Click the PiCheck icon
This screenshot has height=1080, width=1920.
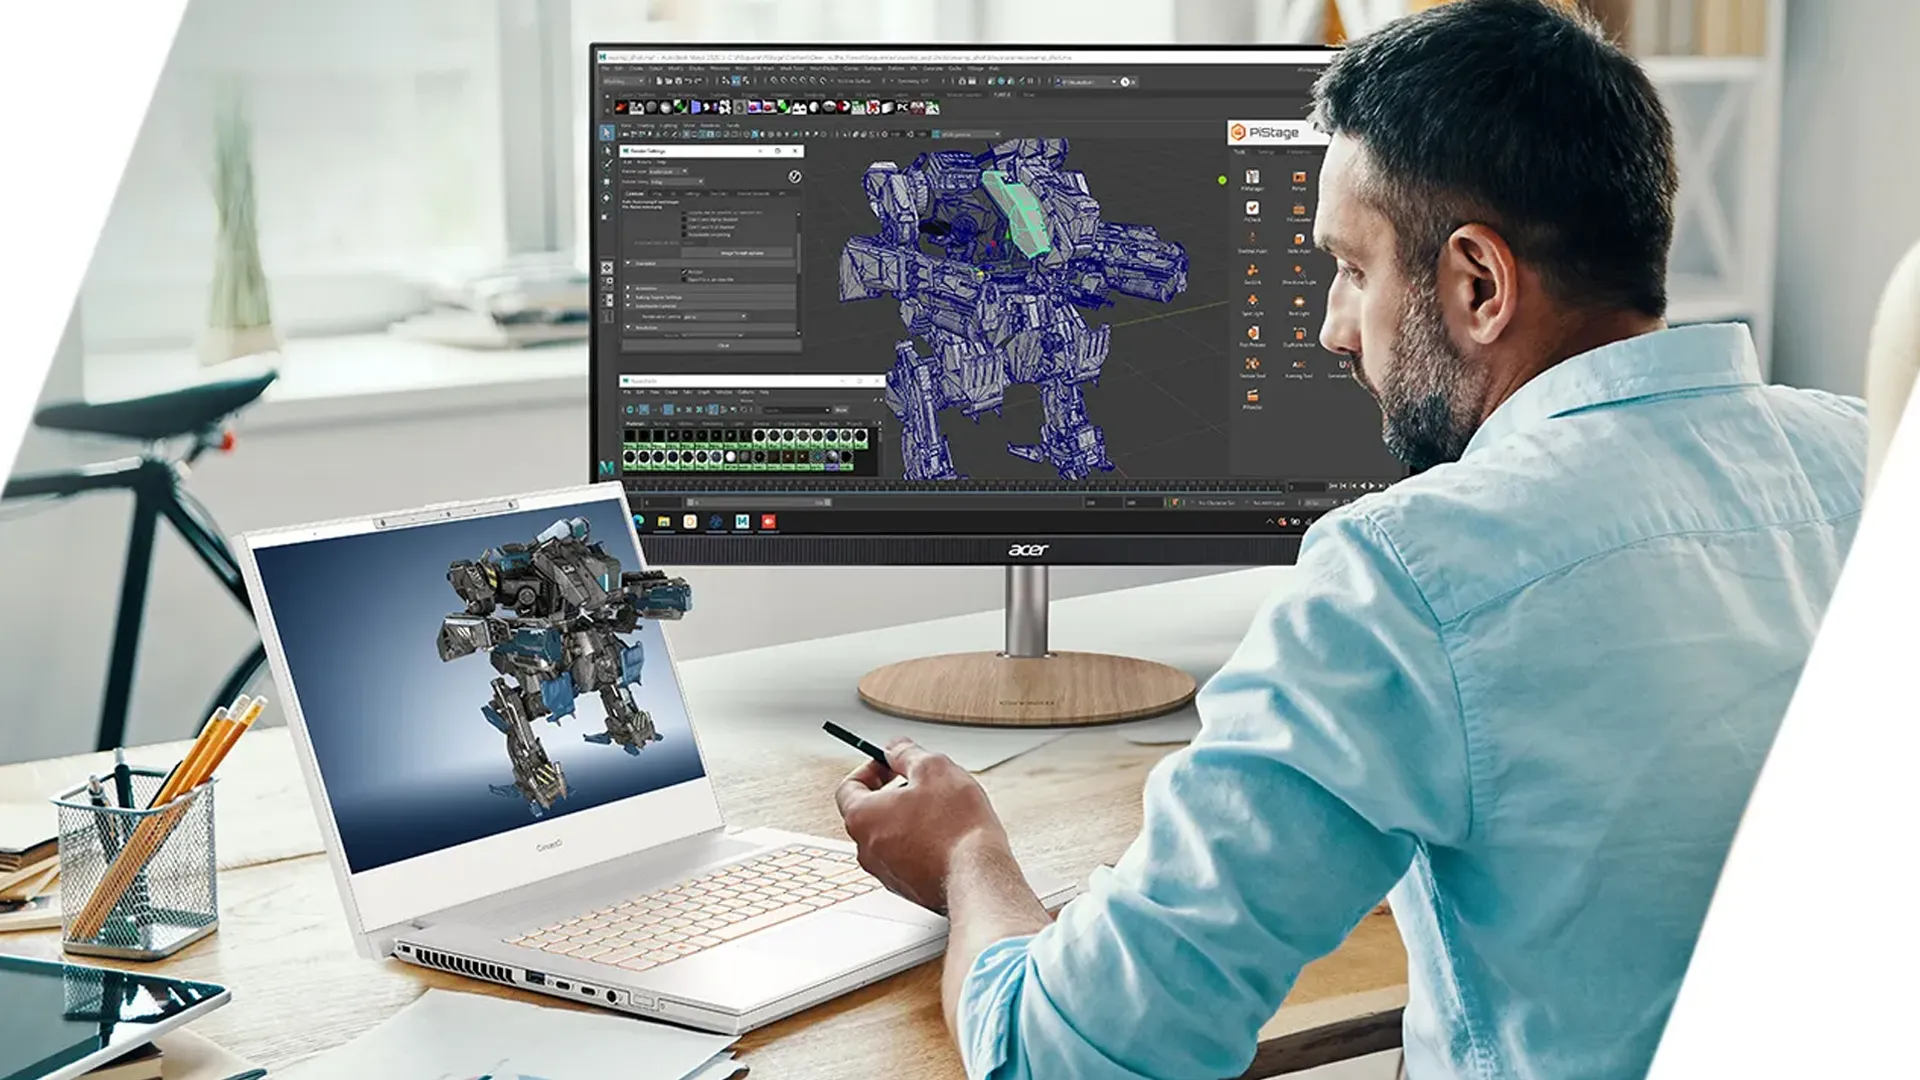(x=1252, y=209)
